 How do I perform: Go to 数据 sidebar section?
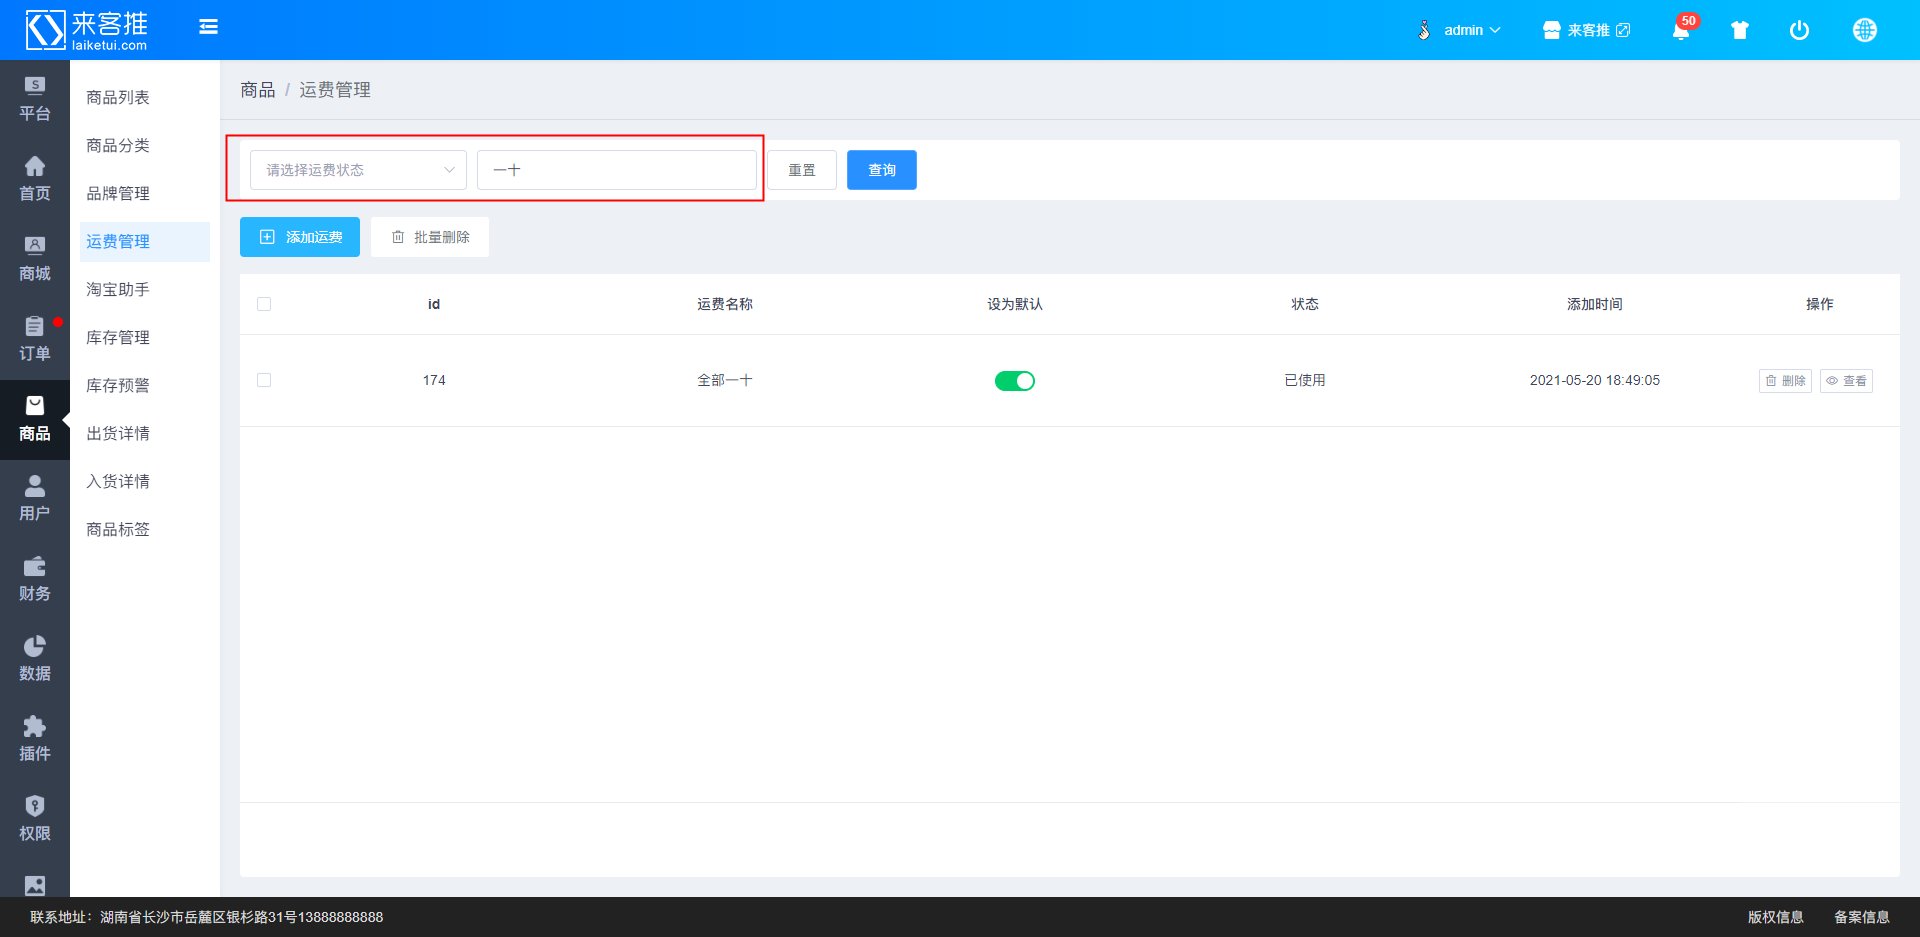(35, 660)
